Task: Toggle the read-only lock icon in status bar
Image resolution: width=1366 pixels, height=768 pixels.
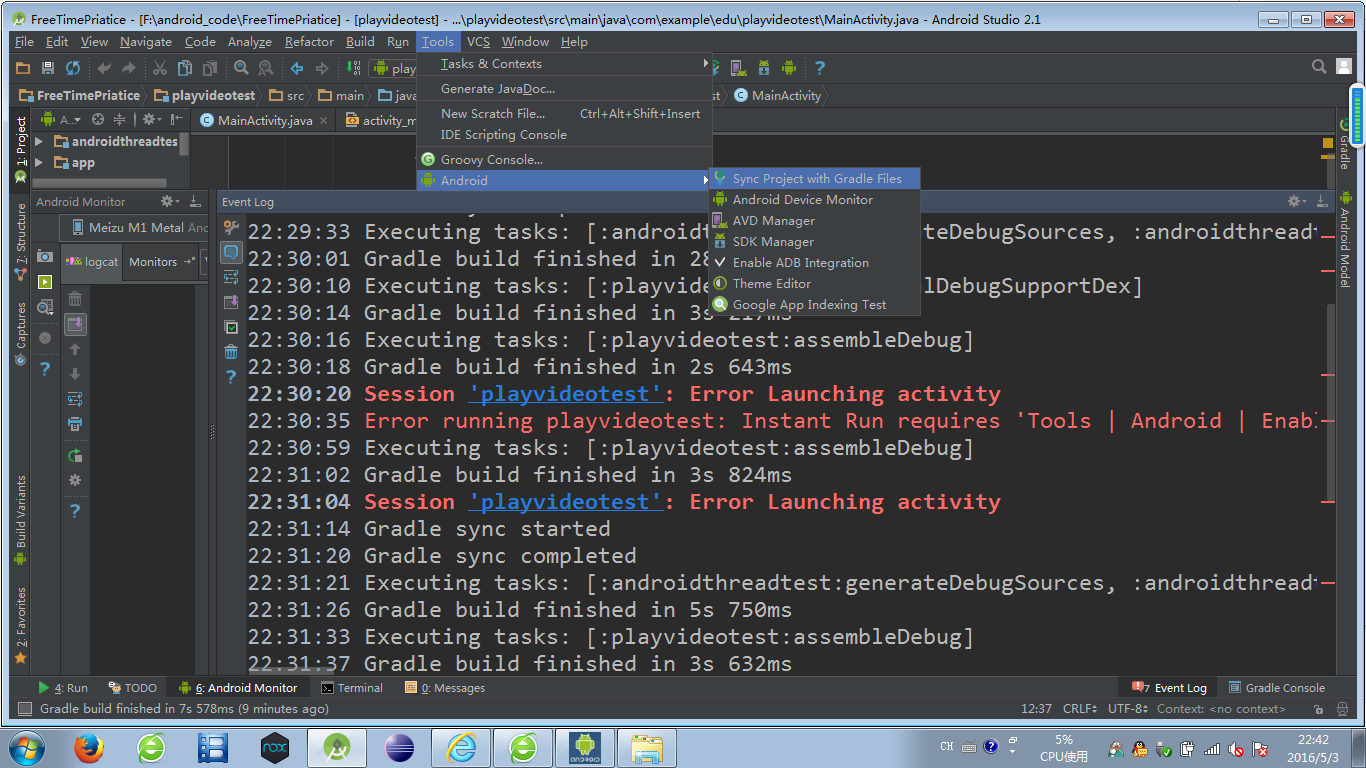Action: 1320,709
